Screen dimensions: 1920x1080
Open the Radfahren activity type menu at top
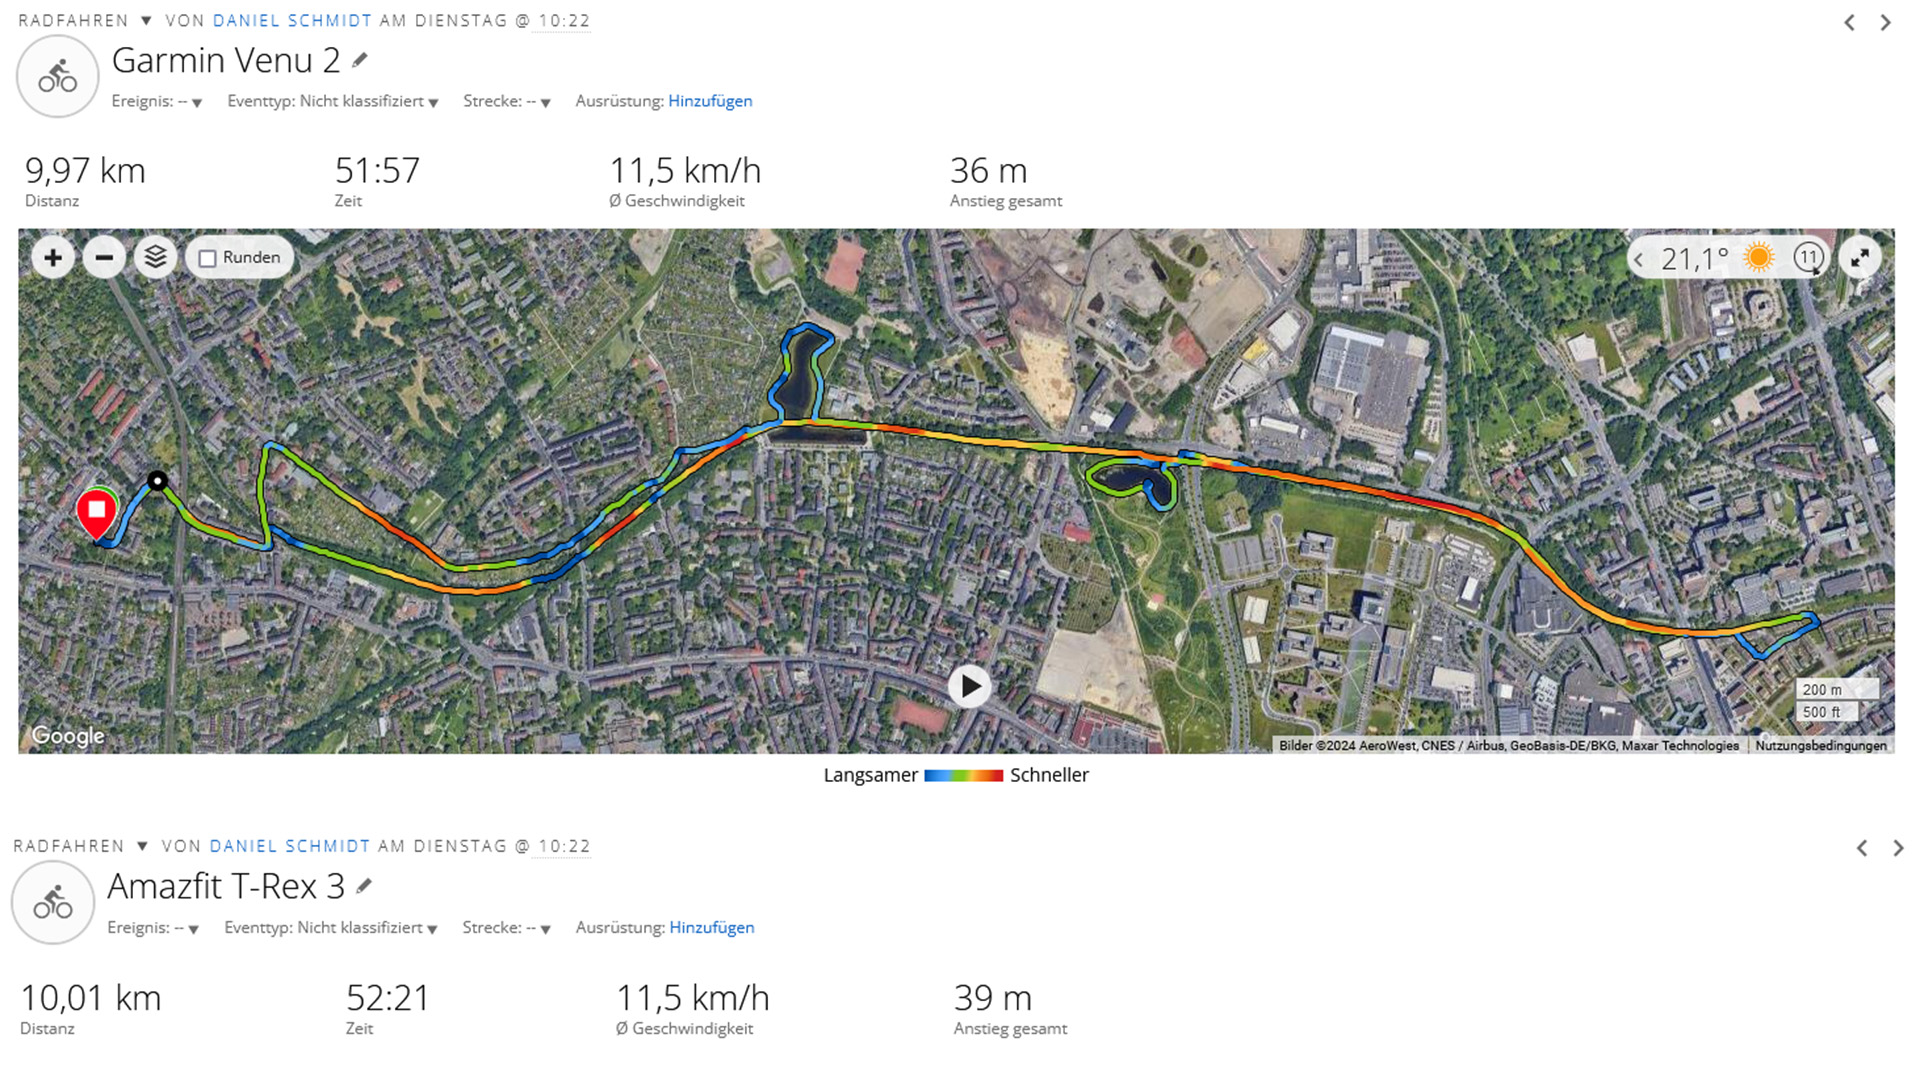click(85, 21)
